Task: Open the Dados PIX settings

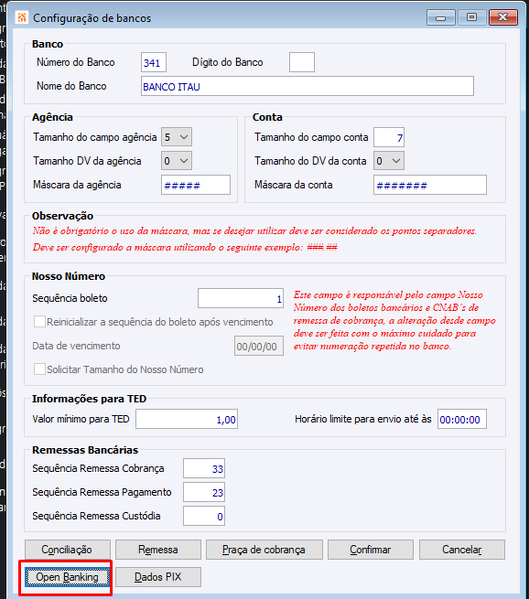Action: click(x=158, y=577)
